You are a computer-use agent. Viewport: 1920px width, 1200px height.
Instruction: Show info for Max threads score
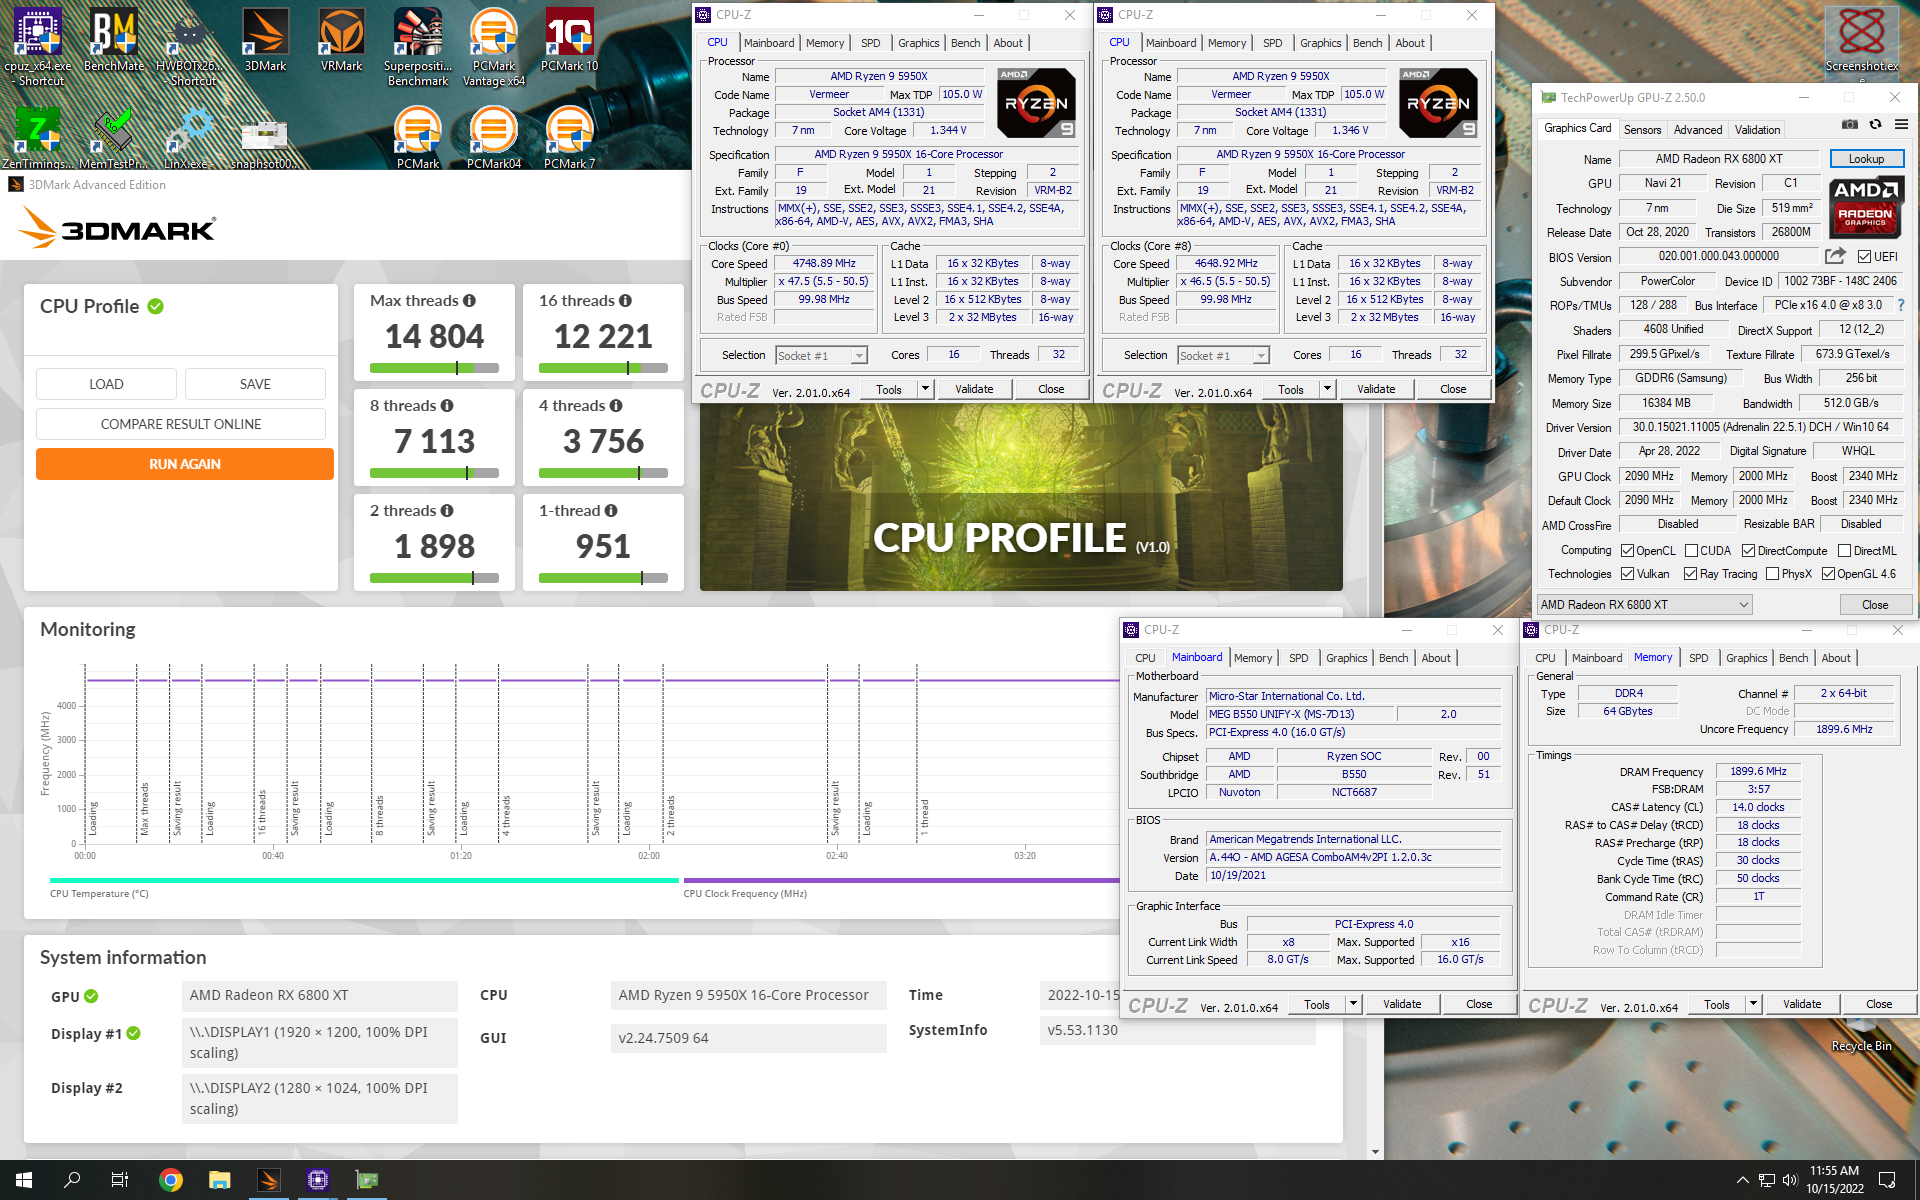469,301
